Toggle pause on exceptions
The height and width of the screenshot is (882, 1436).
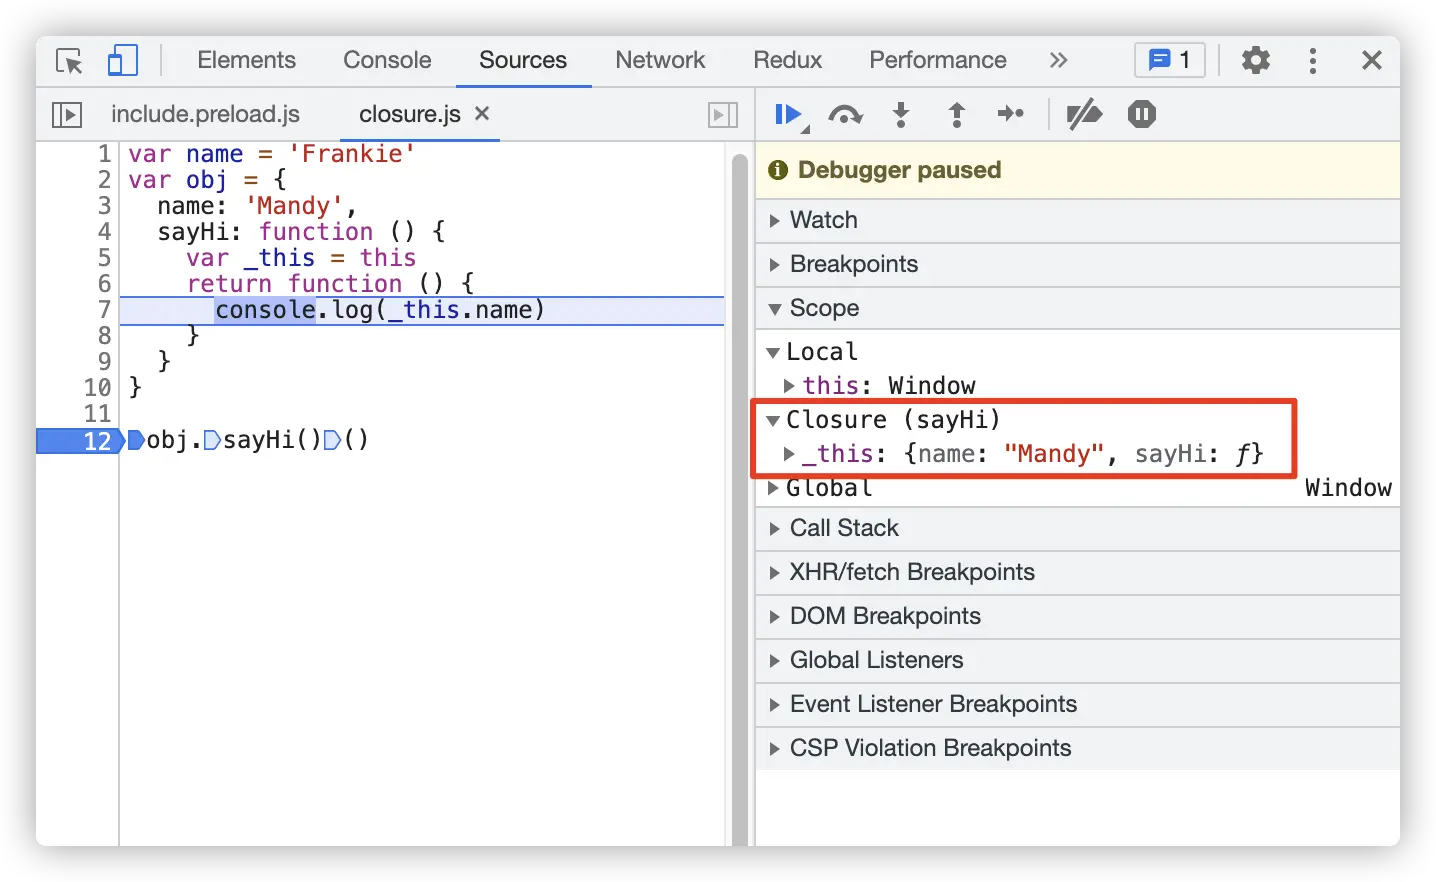tap(1142, 114)
